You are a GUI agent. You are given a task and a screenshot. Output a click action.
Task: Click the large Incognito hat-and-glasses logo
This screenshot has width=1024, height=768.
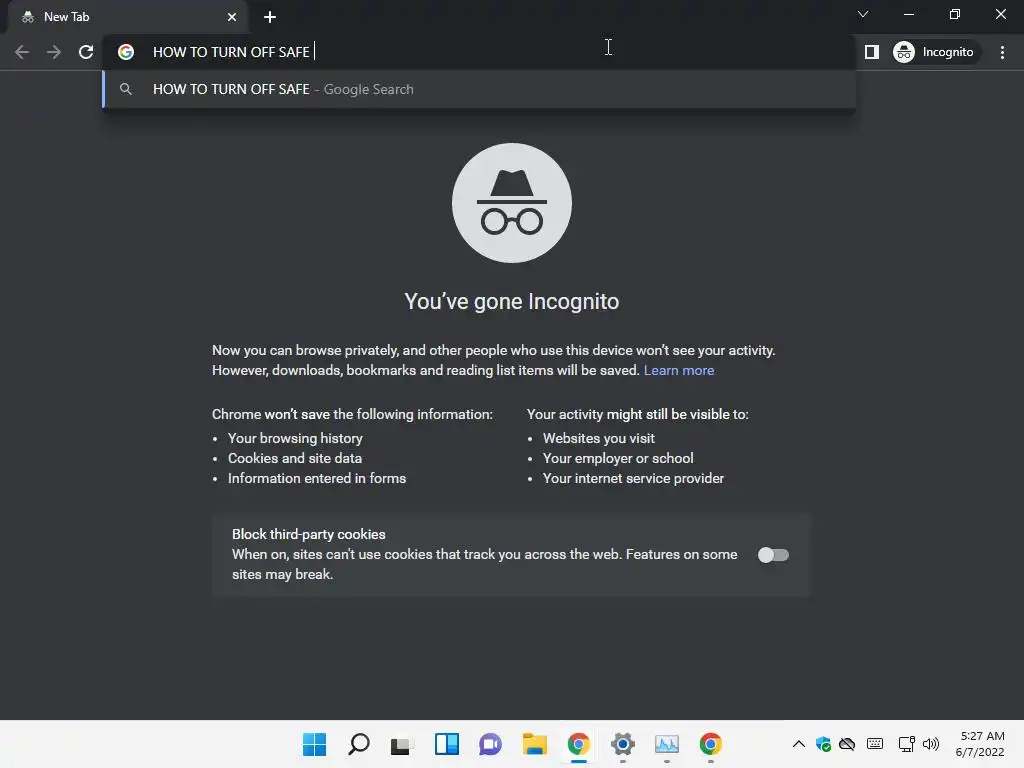512,203
